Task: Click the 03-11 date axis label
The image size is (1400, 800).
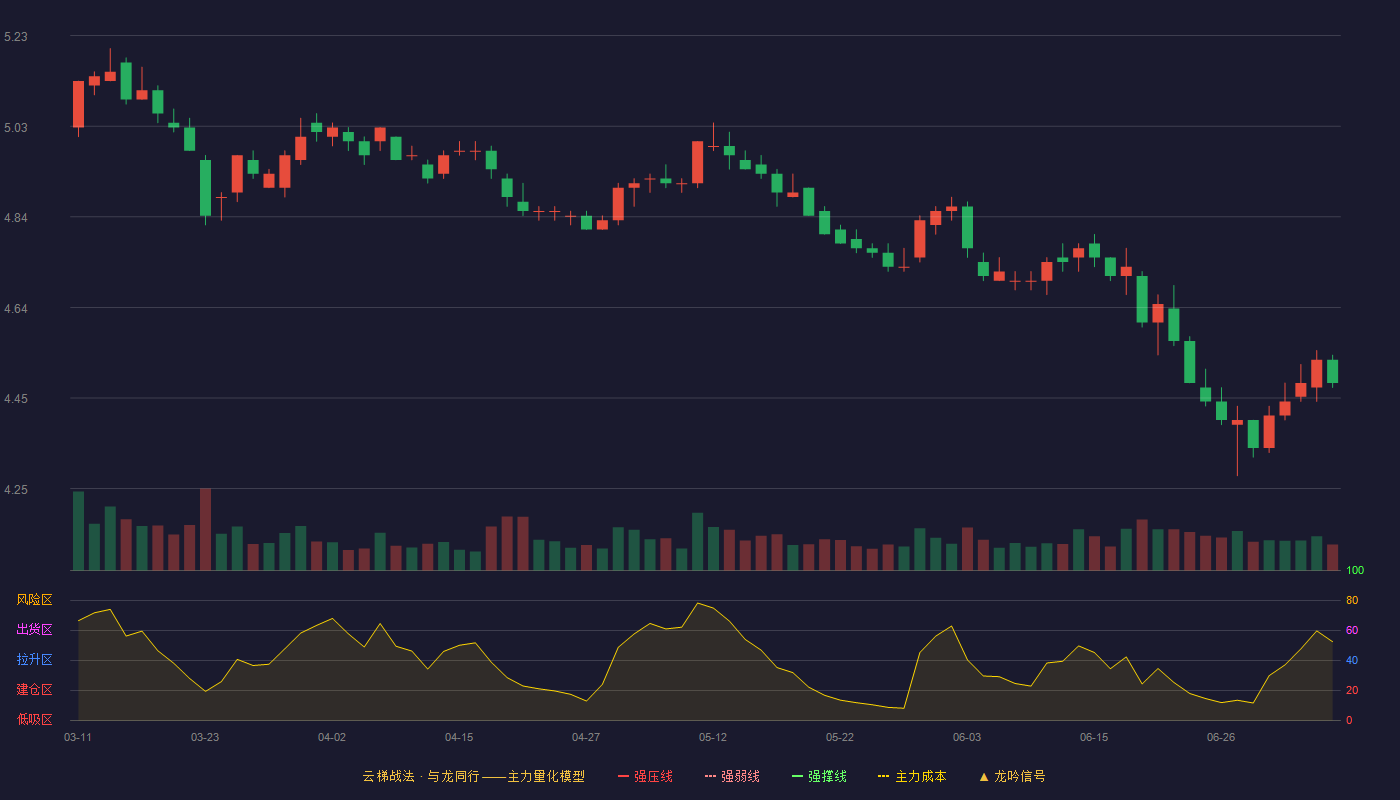Action: [x=78, y=737]
